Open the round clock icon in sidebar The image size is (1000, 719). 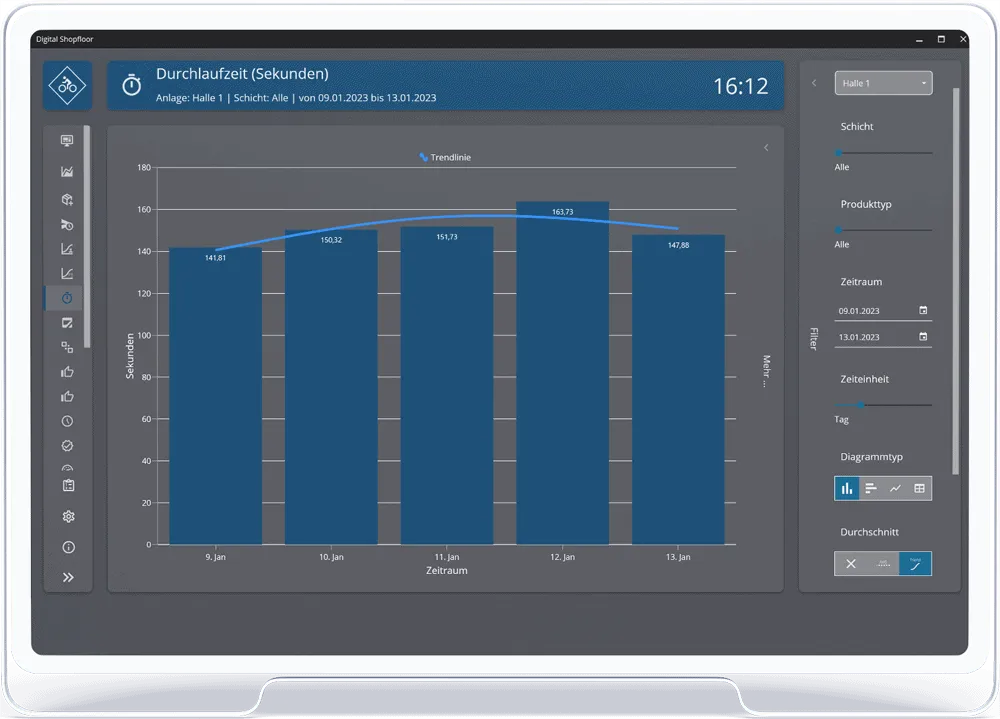67,421
